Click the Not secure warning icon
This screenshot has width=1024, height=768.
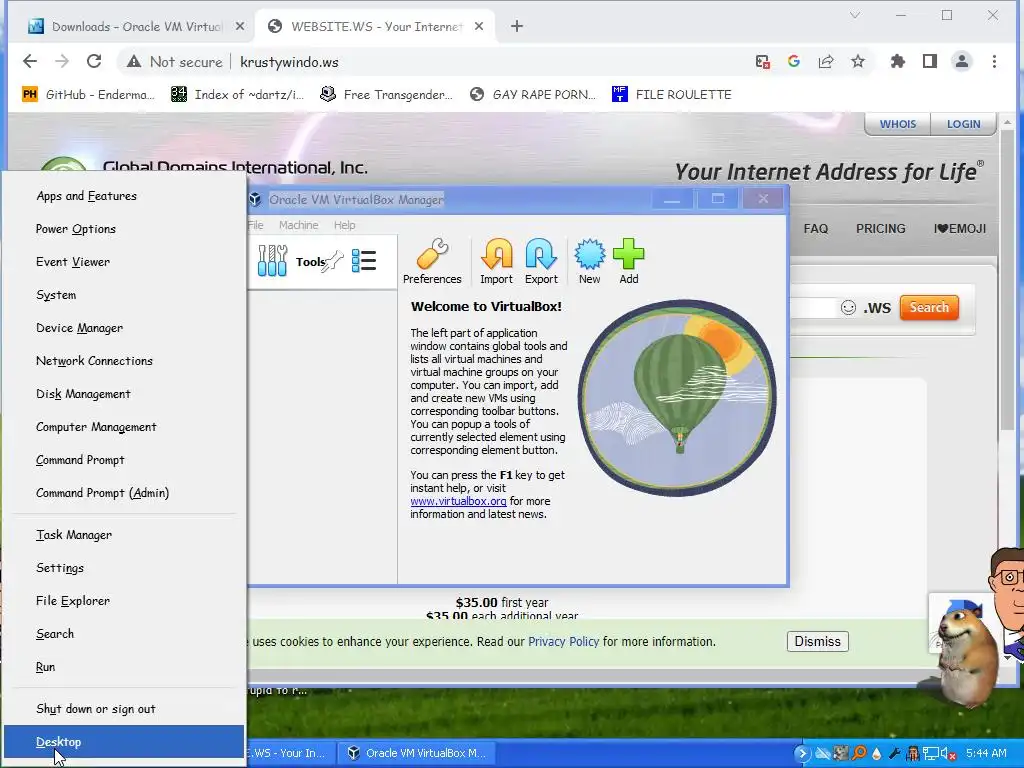[x=134, y=62]
